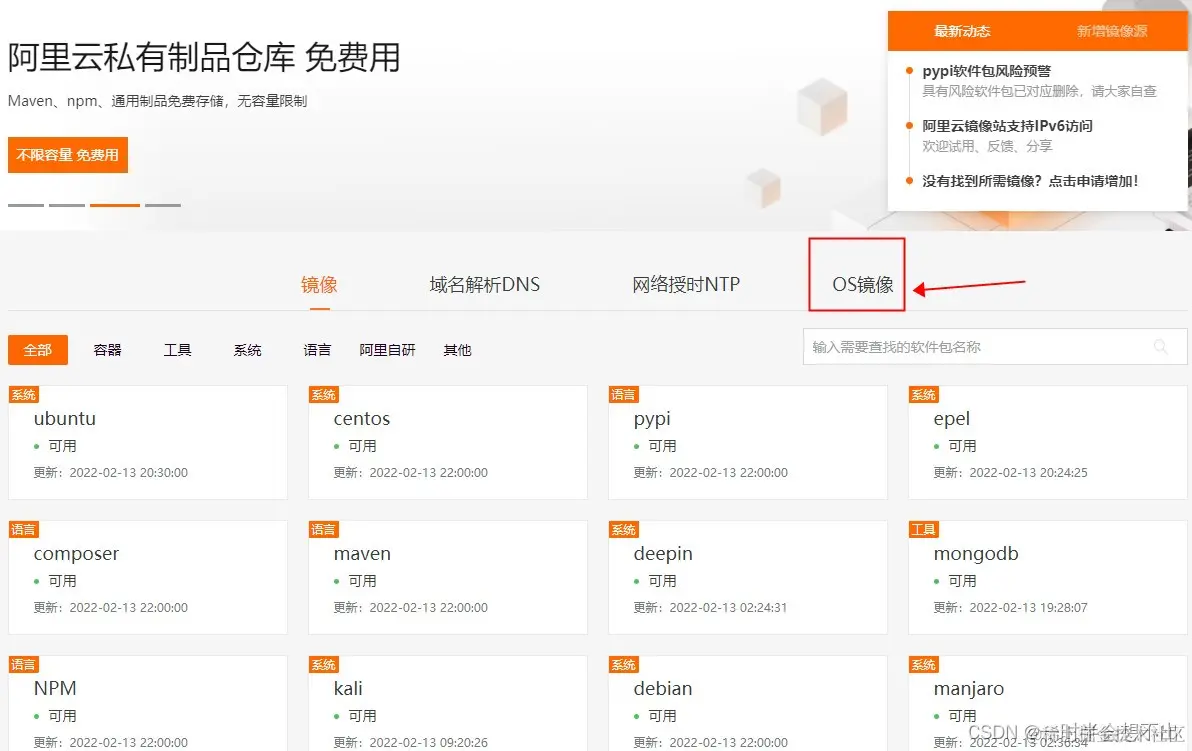Open the maven mirror card
Image resolution: width=1192 pixels, height=751 pixels.
click(448, 578)
